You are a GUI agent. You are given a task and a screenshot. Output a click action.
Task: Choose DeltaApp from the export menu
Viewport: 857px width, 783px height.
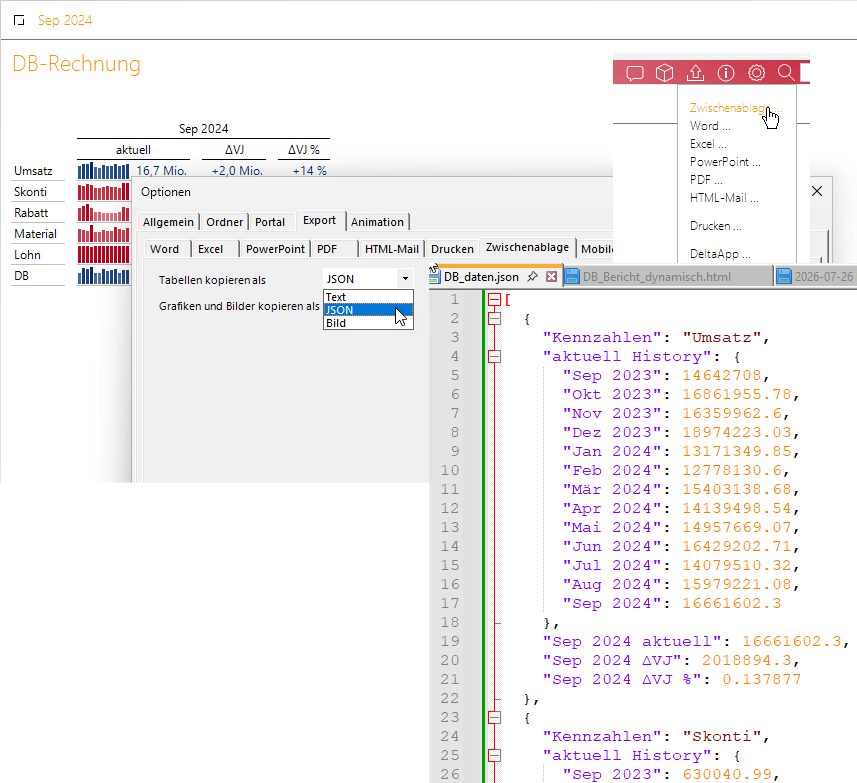click(x=720, y=254)
